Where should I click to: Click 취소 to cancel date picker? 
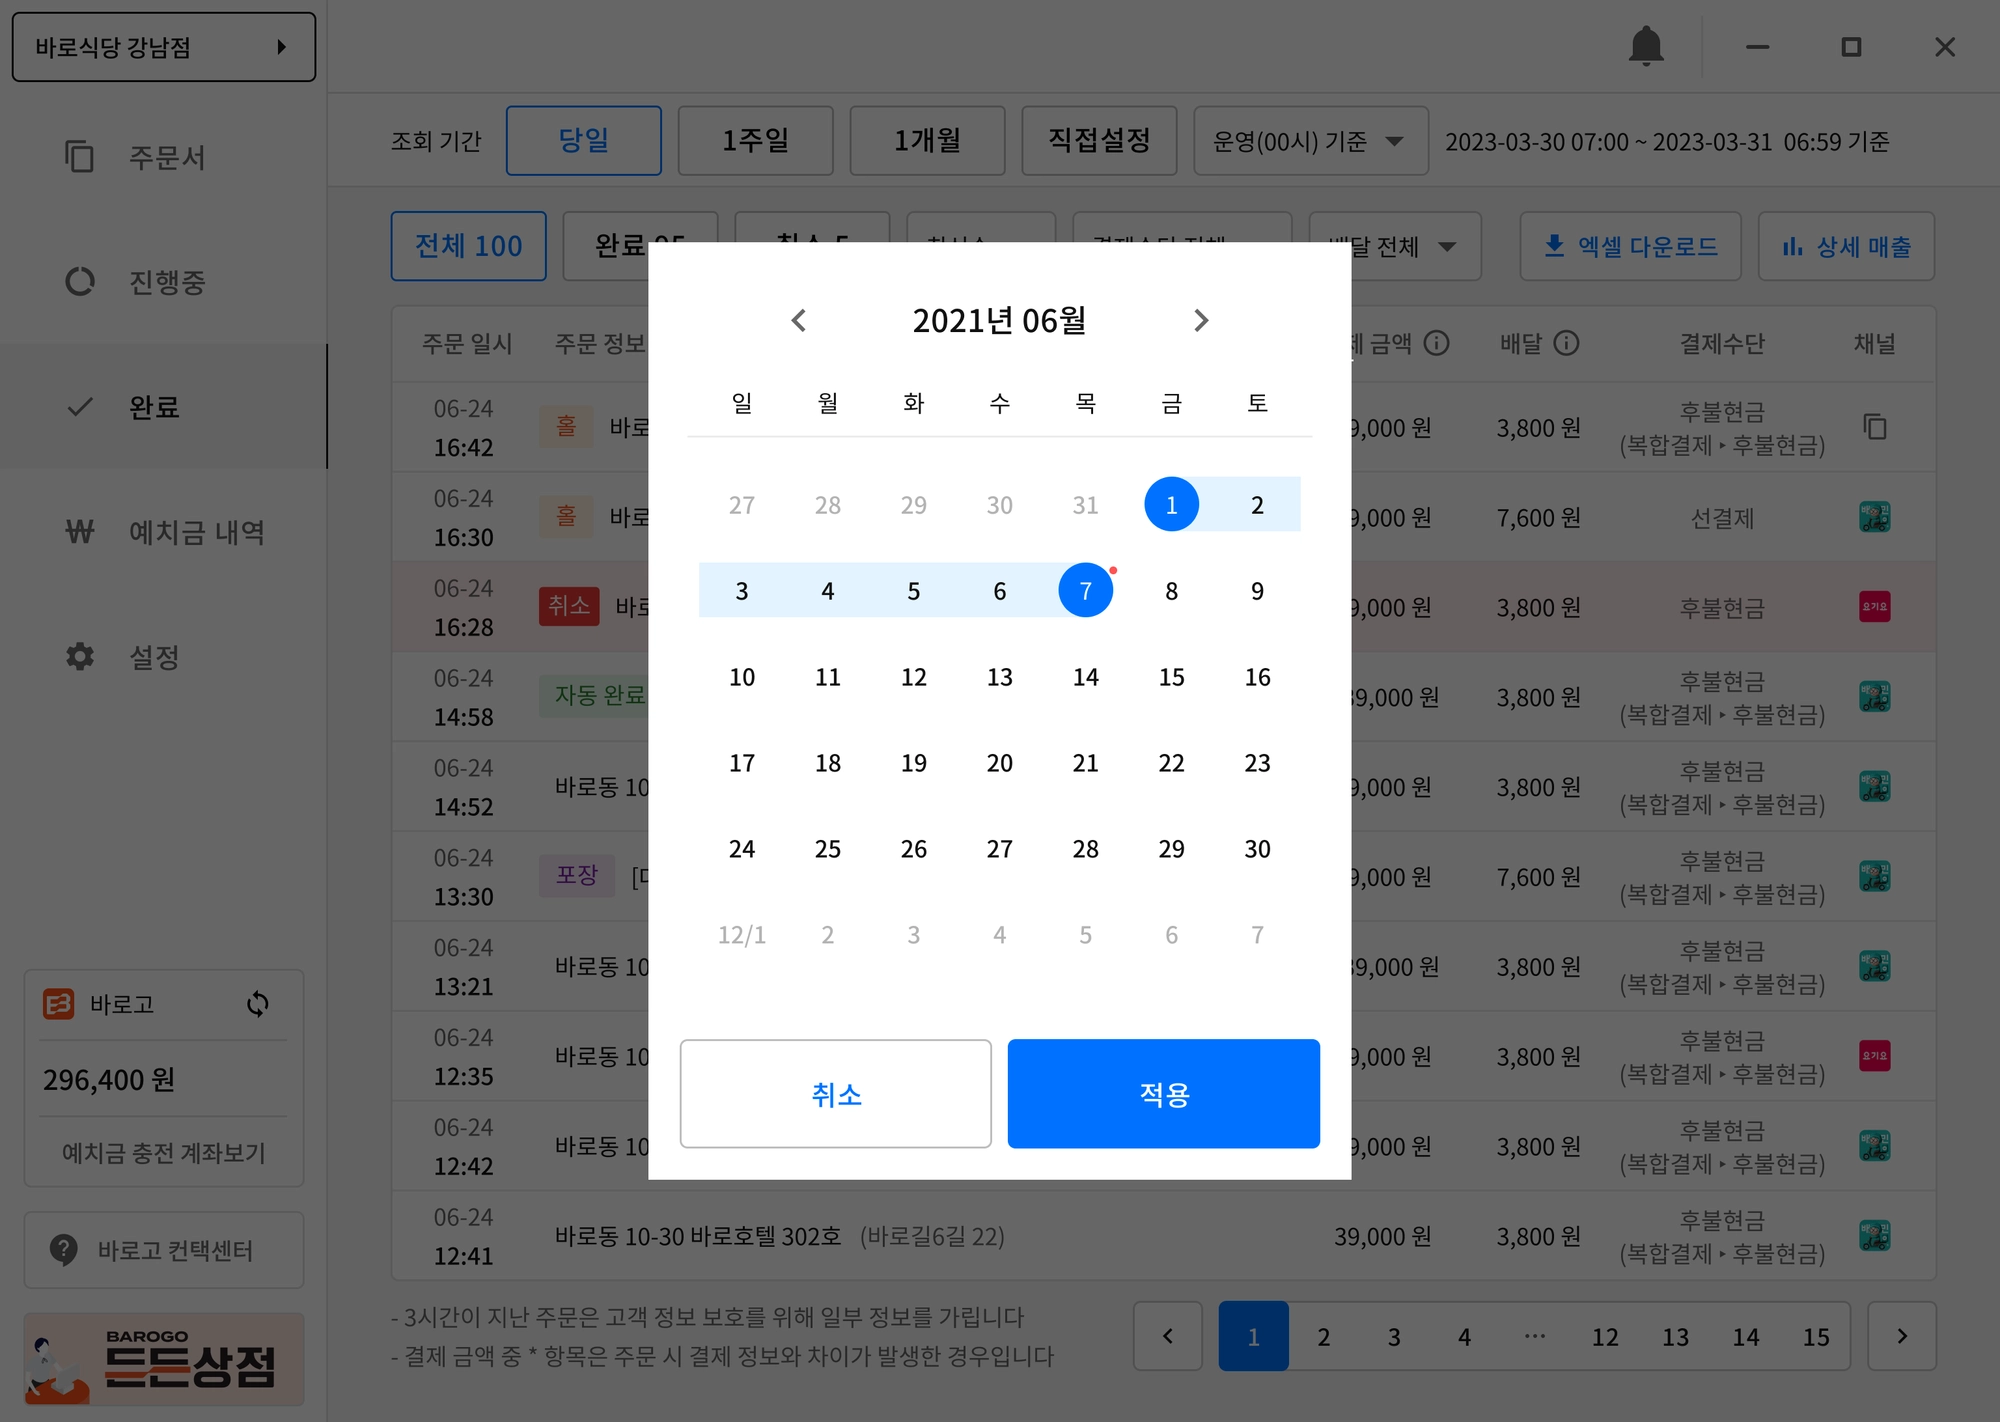click(836, 1094)
